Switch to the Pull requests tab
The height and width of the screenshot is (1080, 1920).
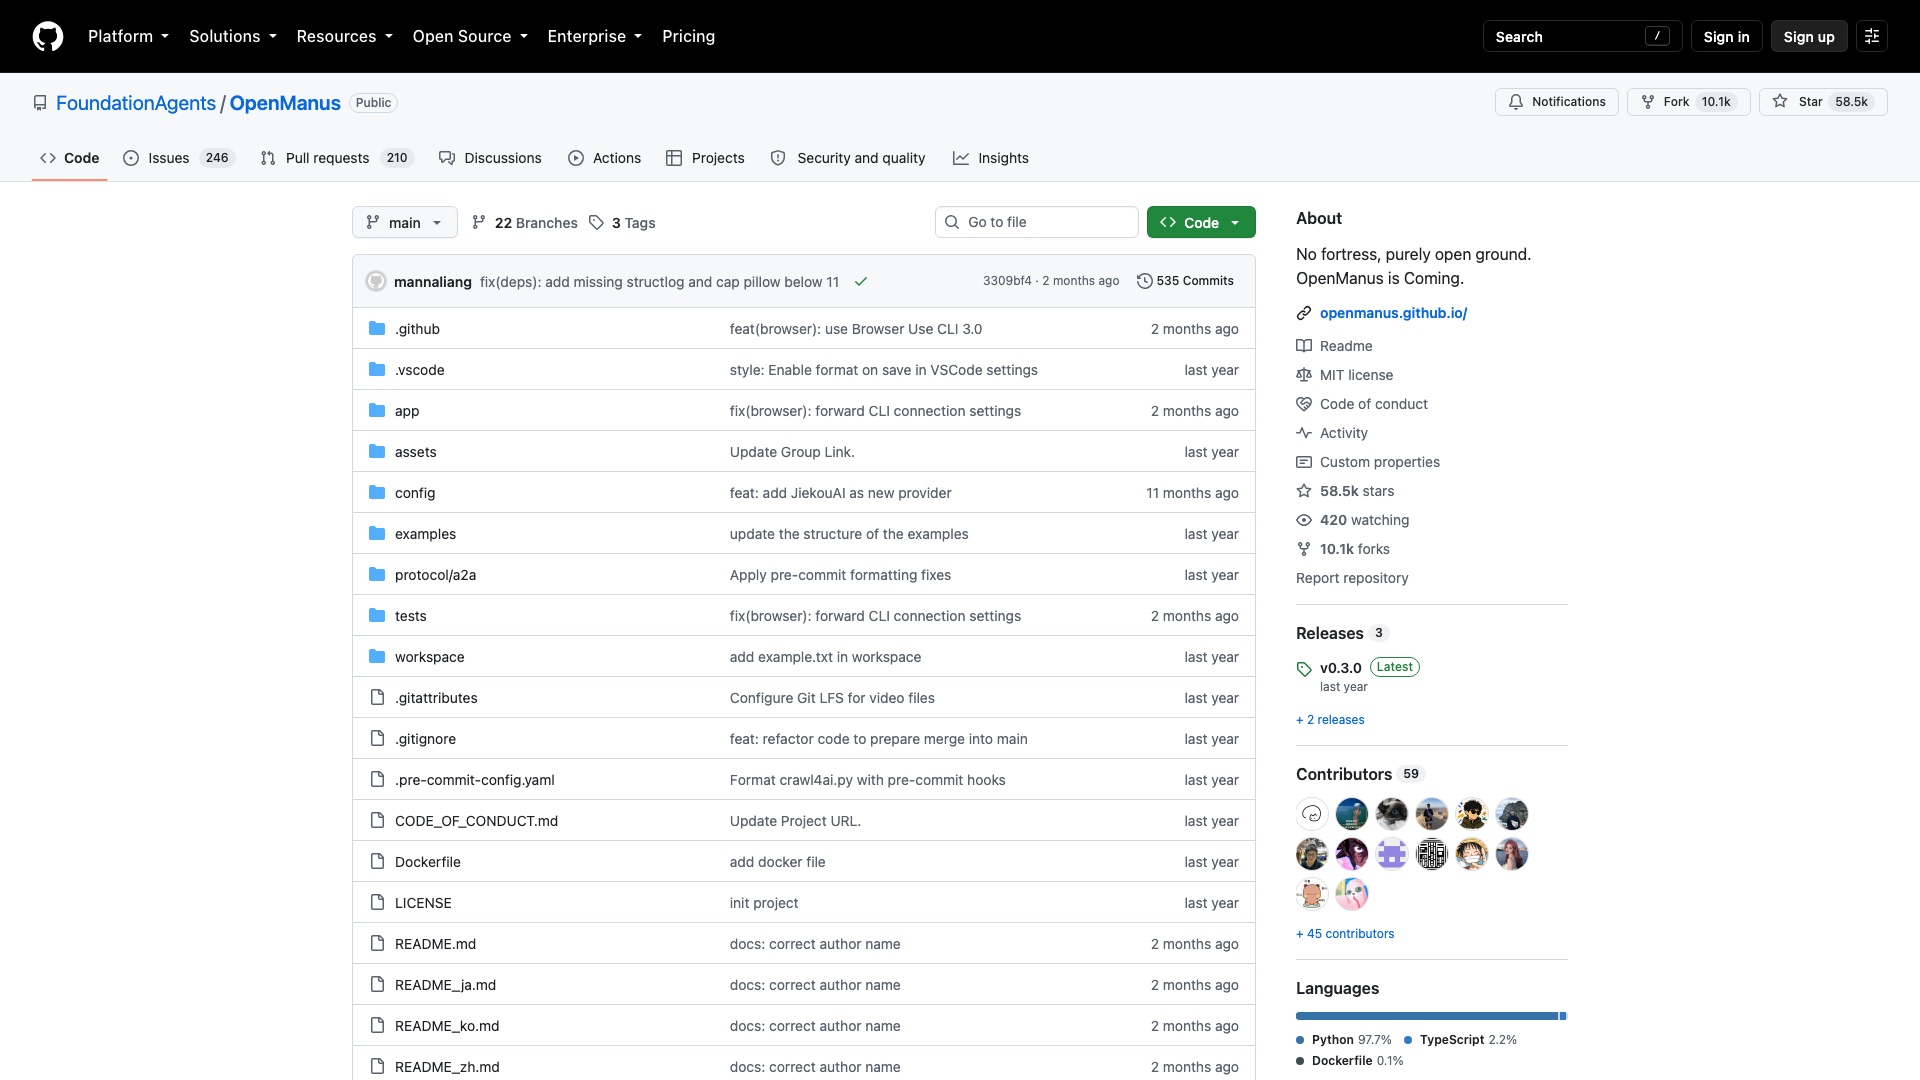pos(336,158)
